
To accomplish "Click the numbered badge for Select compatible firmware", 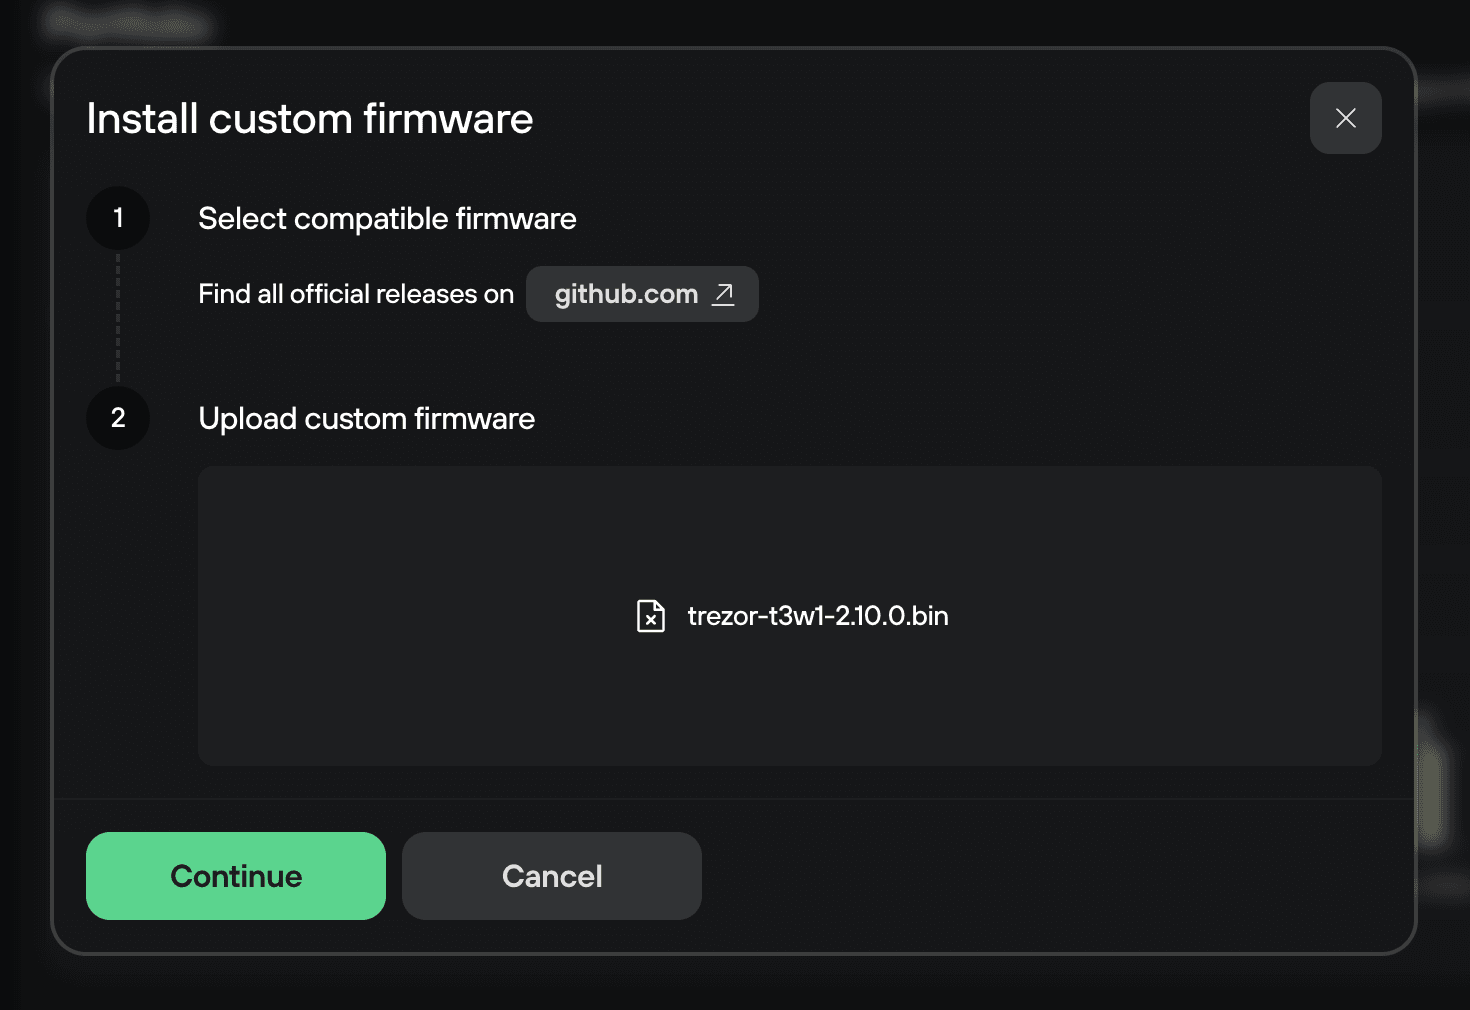I will coord(118,218).
